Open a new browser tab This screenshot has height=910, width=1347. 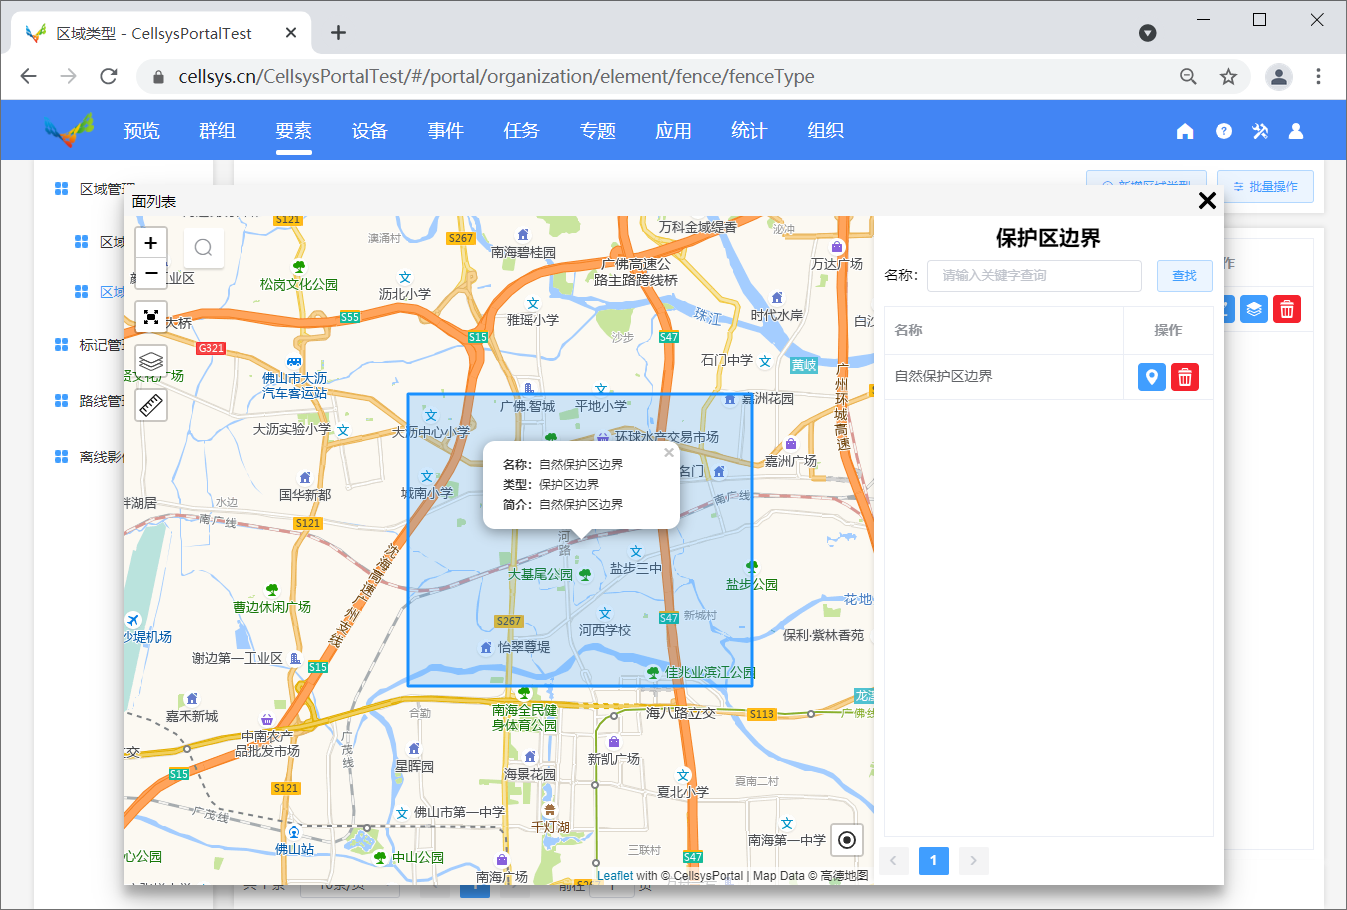(339, 33)
